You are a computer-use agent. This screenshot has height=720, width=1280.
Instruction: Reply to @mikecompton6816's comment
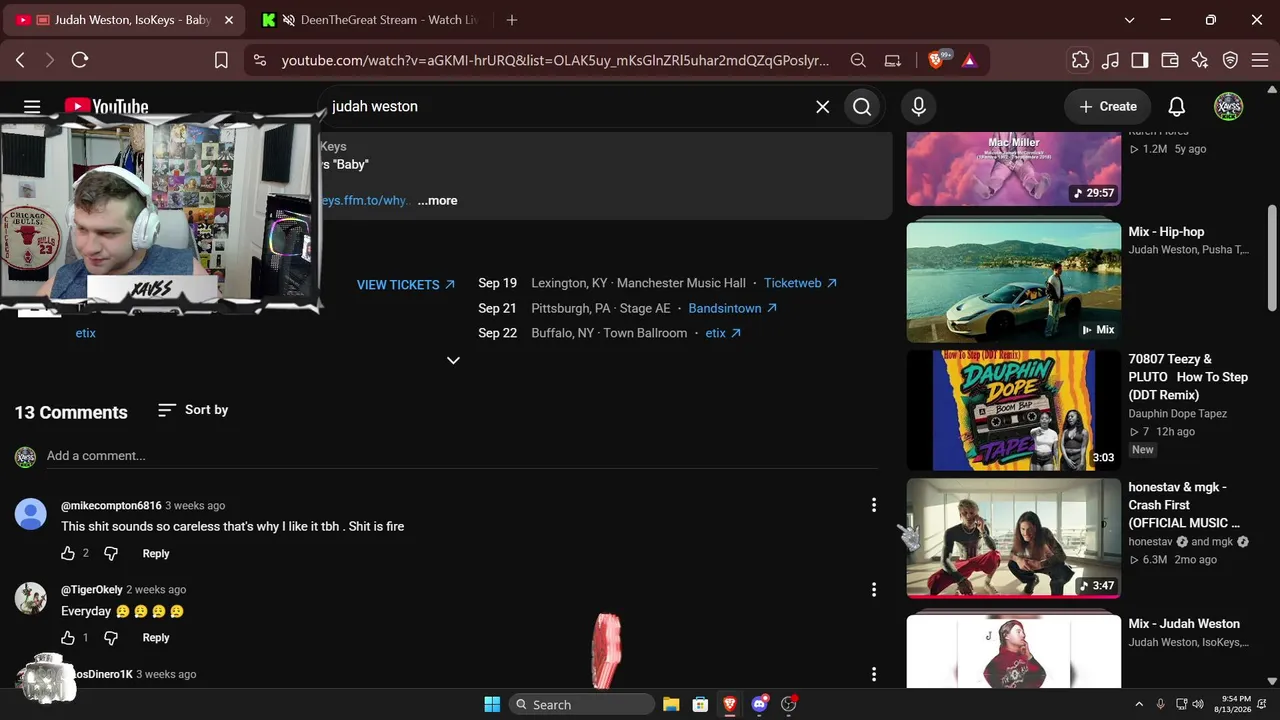click(156, 553)
